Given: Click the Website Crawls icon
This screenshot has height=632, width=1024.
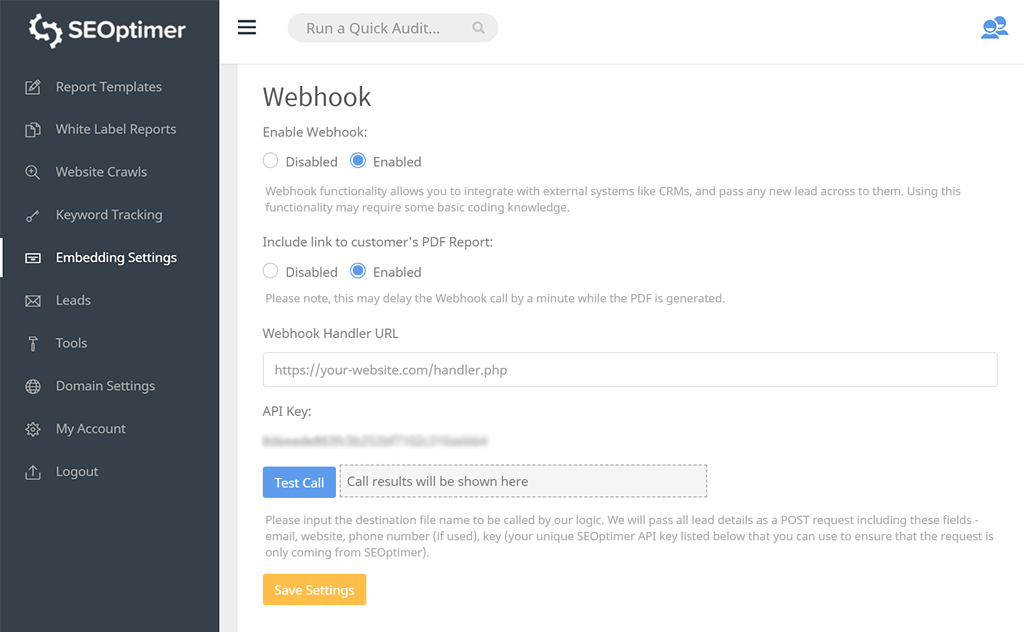Looking at the screenshot, I should [33, 172].
